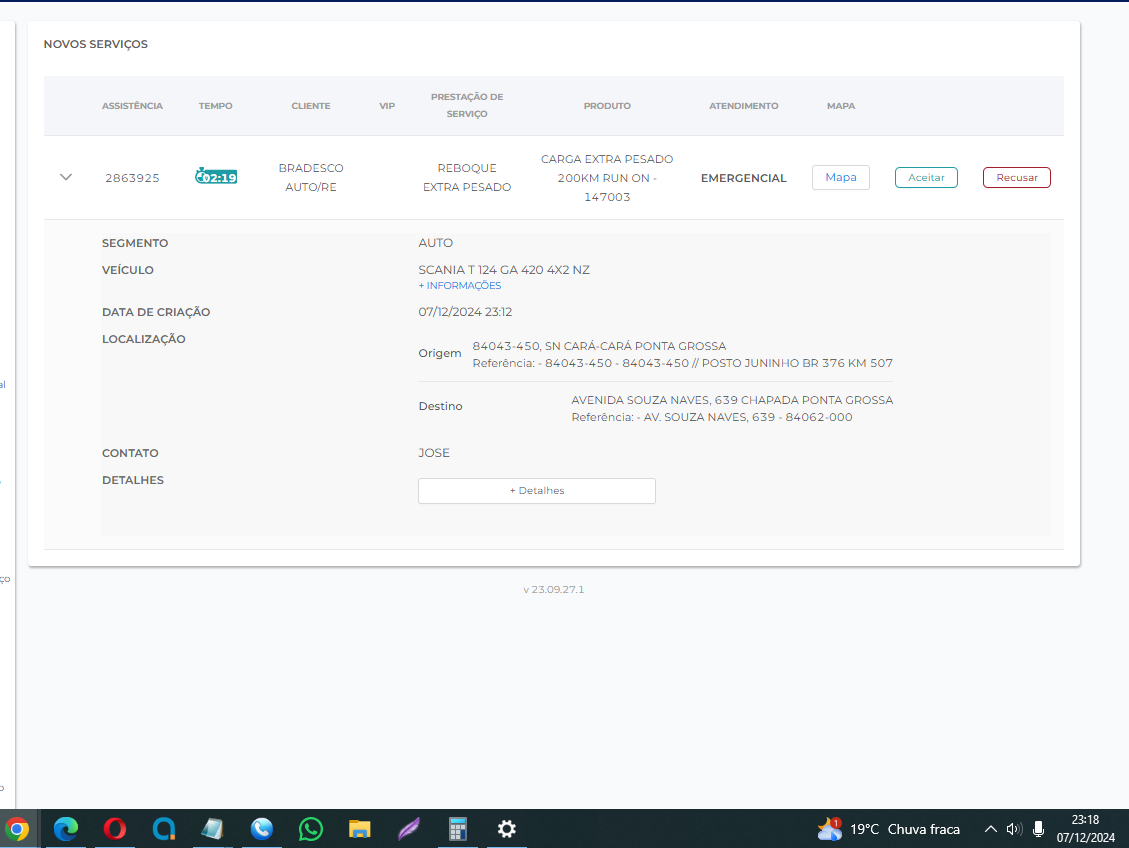Click the microphone tray icon

pyautogui.click(x=1038, y=829)
